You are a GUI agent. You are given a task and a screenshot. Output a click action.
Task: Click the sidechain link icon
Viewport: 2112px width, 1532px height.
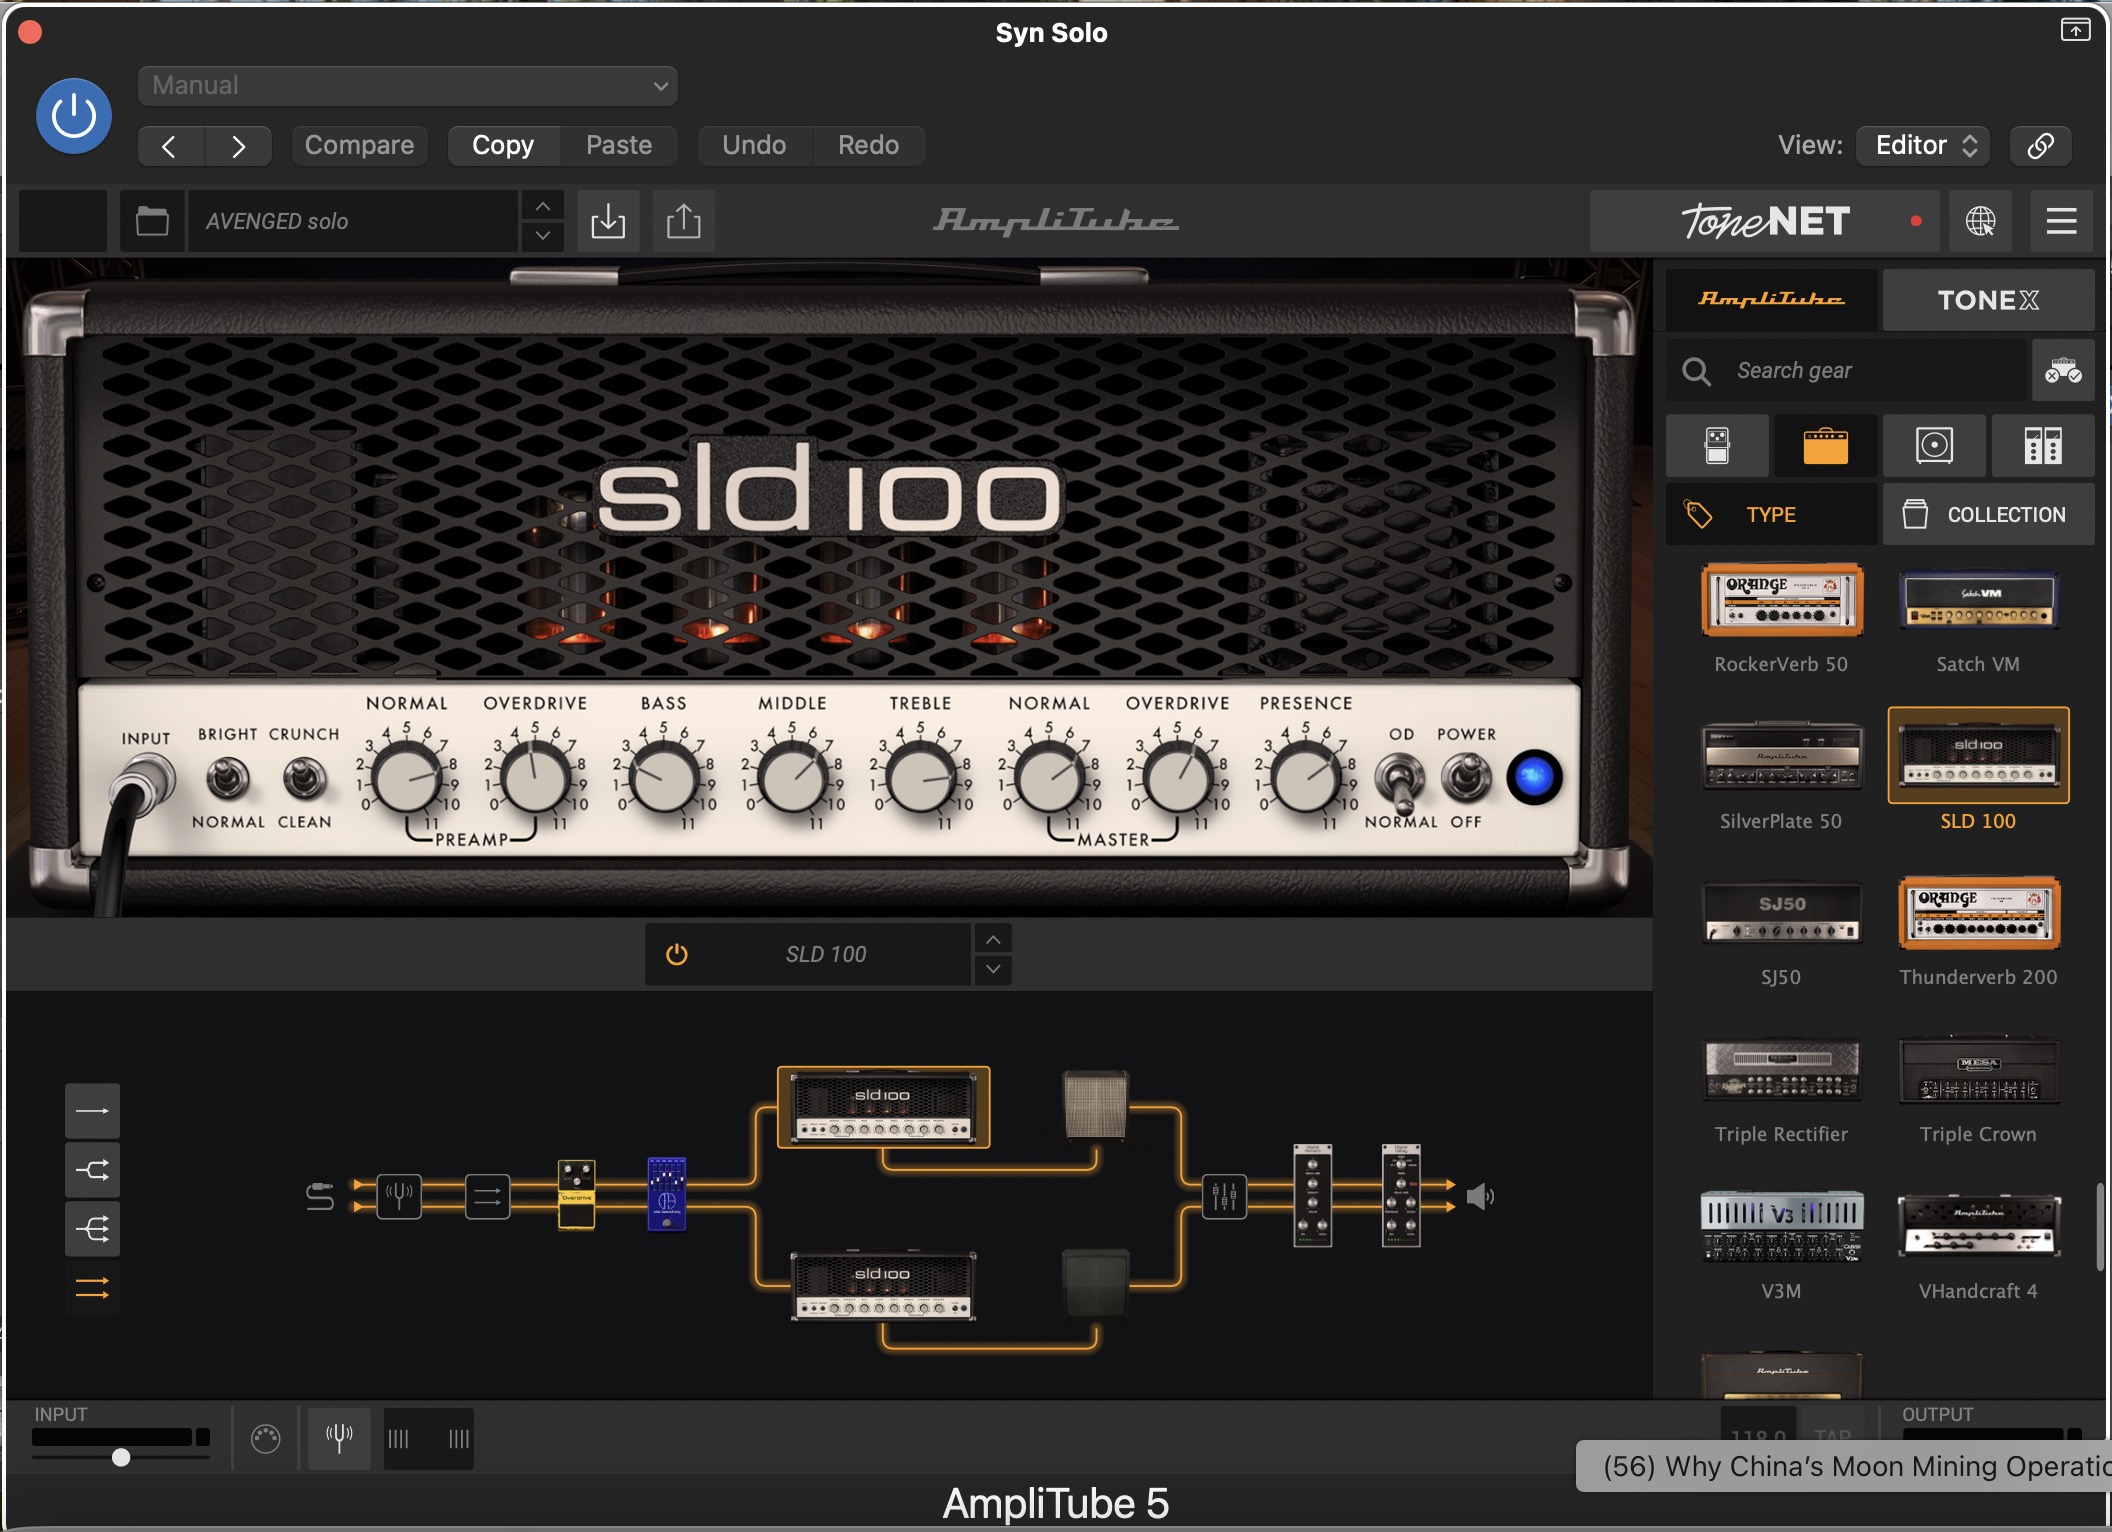tap(2040, 146)
